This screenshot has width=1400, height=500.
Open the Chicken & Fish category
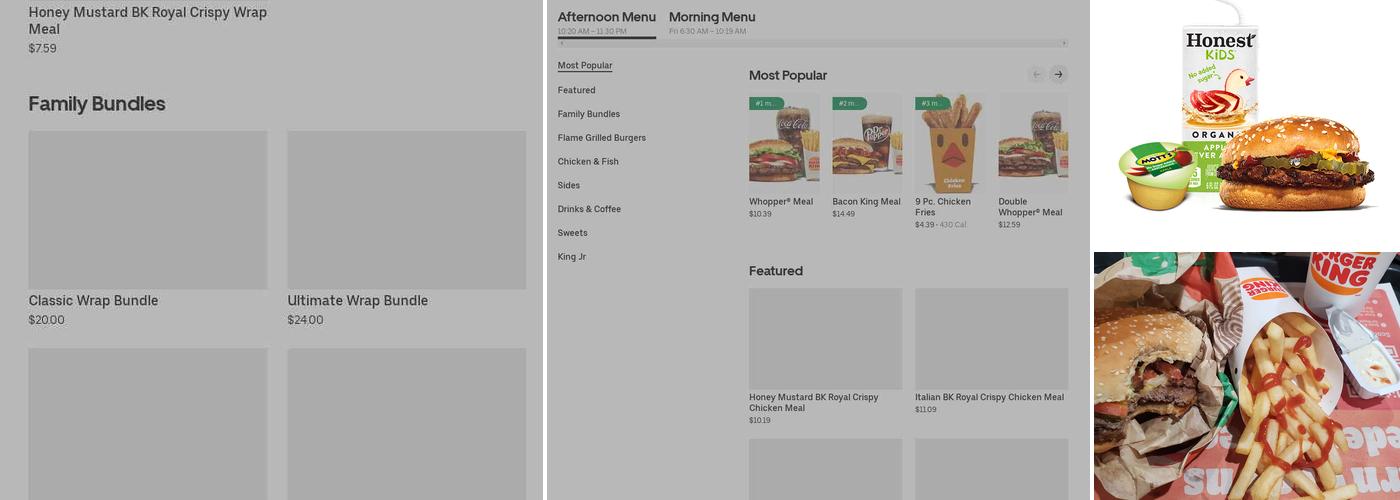coord(588,162)
